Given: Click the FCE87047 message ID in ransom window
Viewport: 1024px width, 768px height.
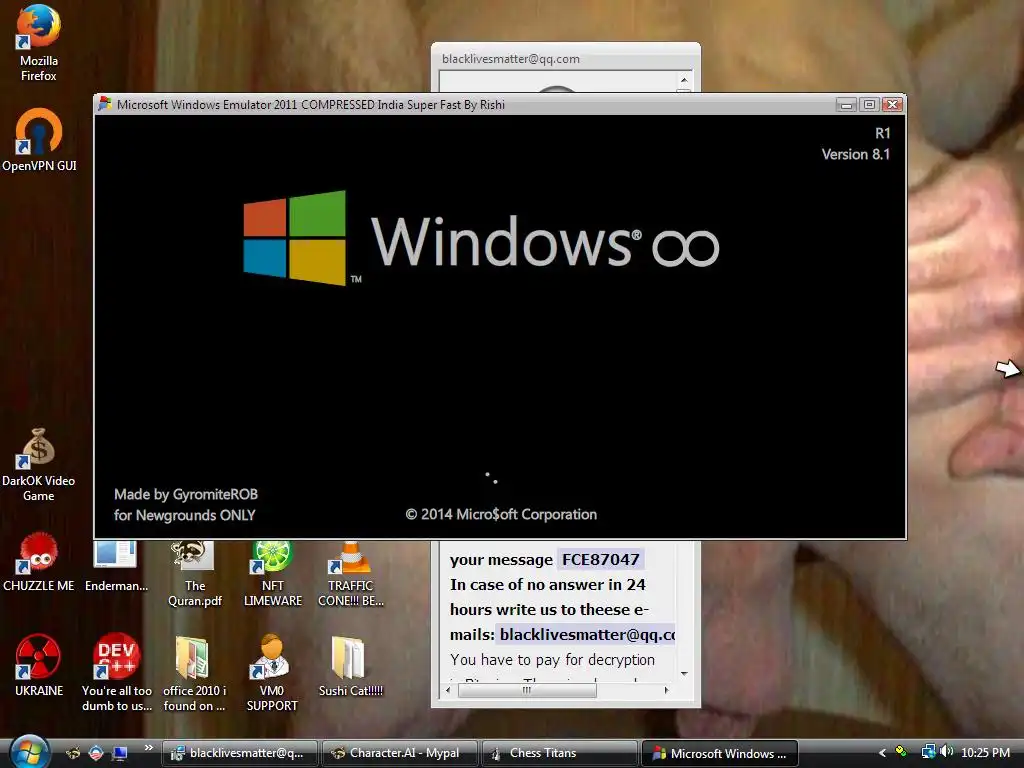Looking at the screenshot, I should pos(600,560).
